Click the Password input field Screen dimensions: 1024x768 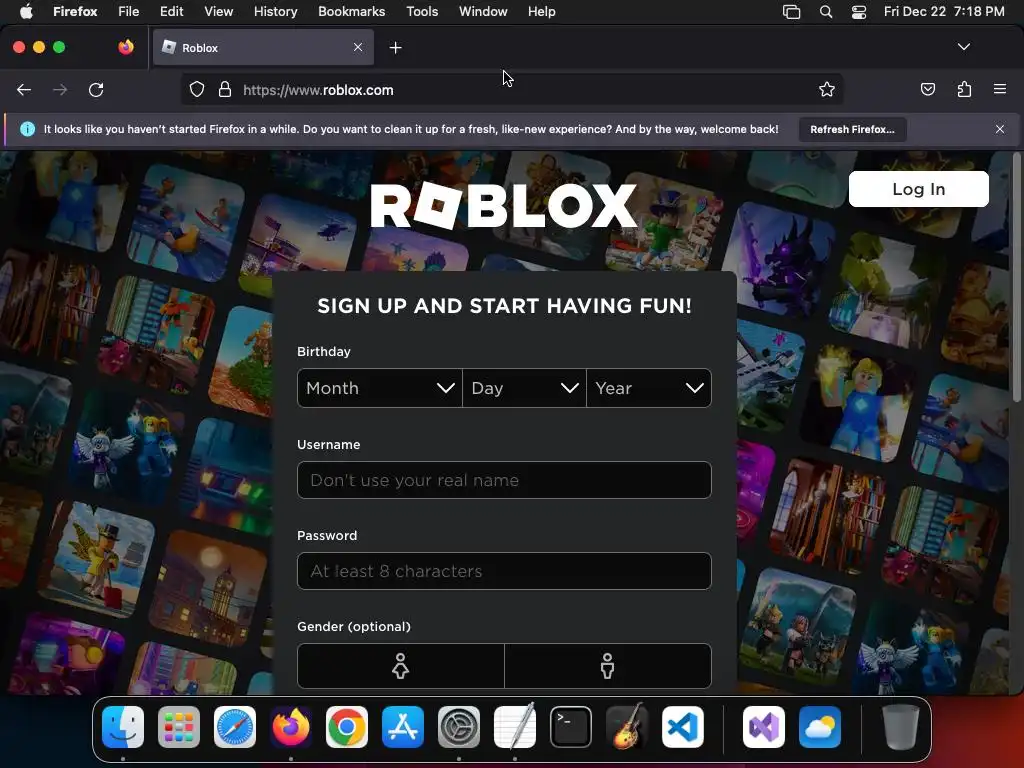[x=504, y=571]
